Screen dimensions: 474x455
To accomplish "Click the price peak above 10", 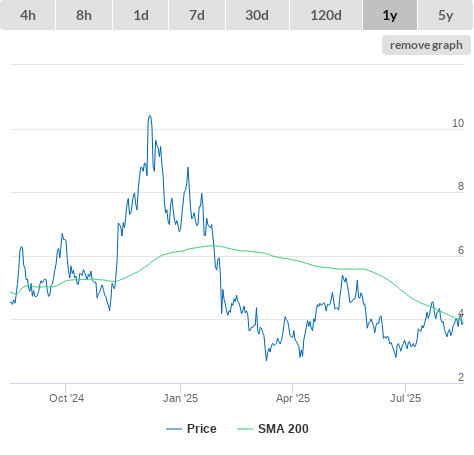I will [150, 116].
